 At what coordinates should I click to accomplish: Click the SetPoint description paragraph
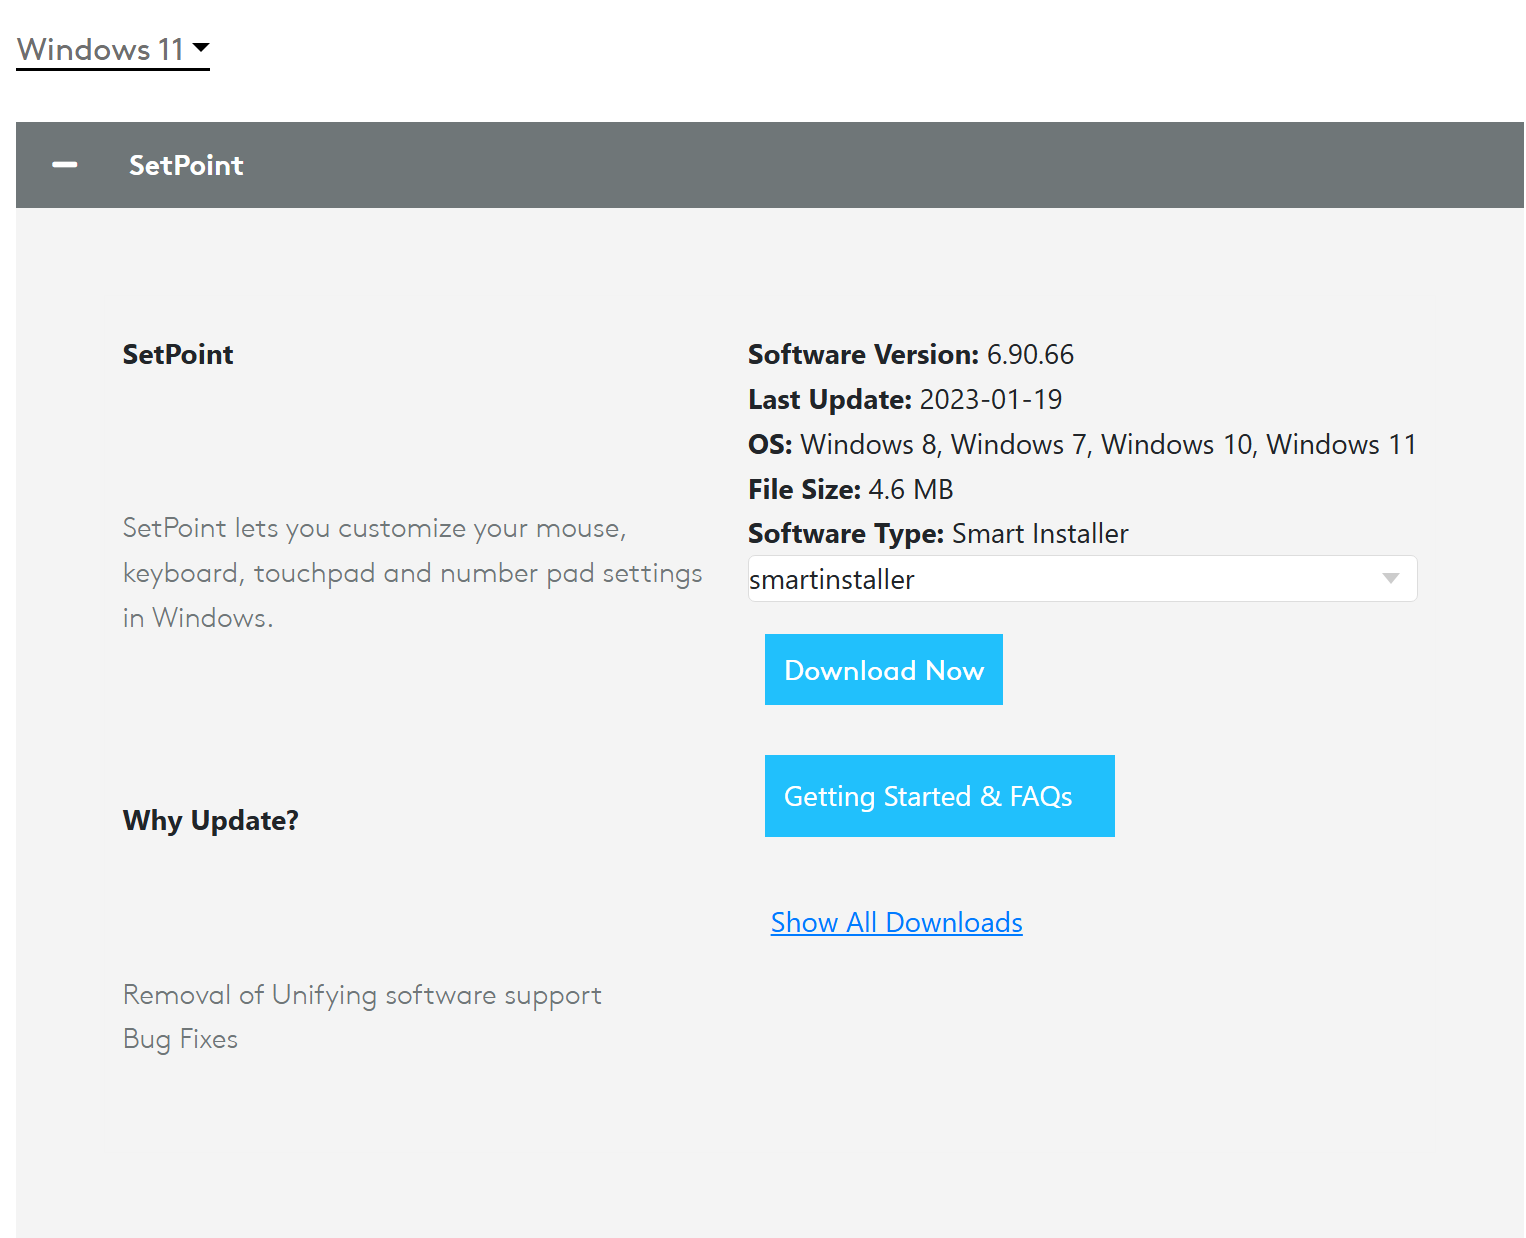tap(412, 573)
